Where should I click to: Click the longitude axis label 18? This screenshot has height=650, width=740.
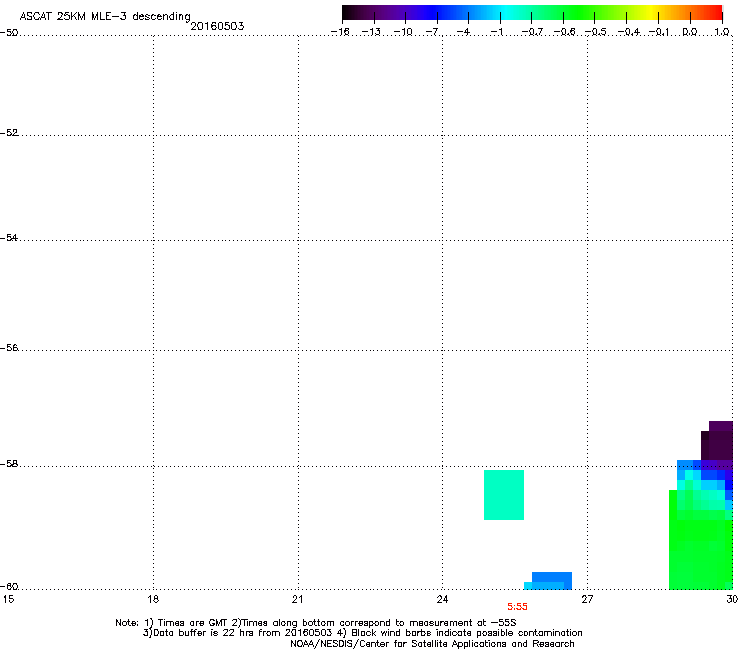click(x=153, y=599)
